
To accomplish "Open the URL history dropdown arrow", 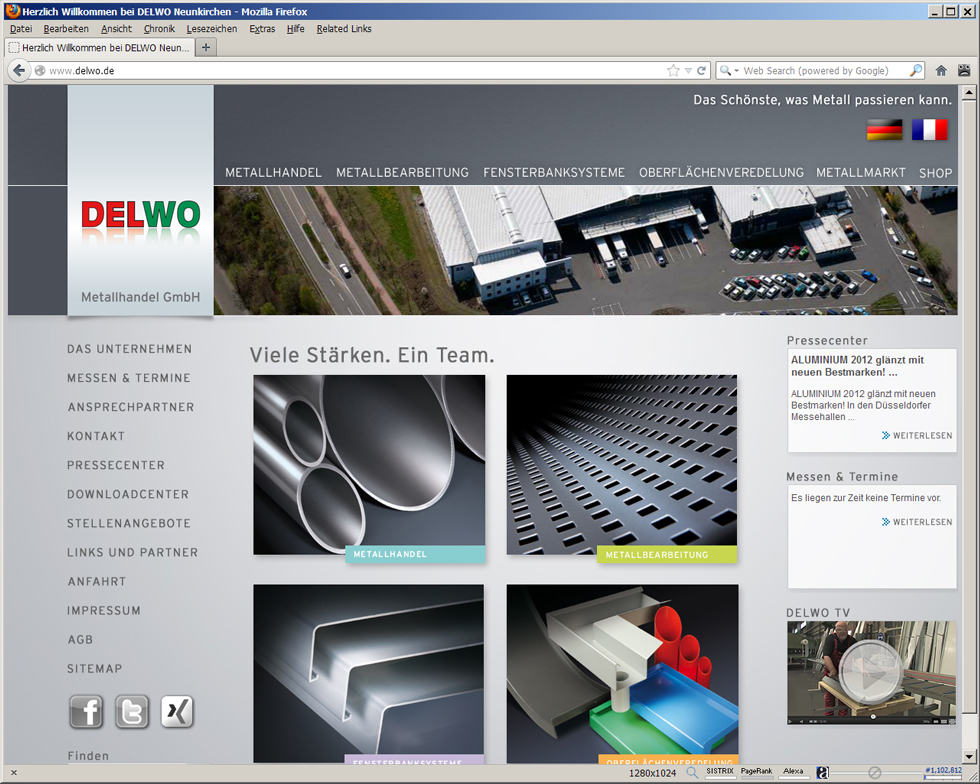I will (x=688, y=71).
